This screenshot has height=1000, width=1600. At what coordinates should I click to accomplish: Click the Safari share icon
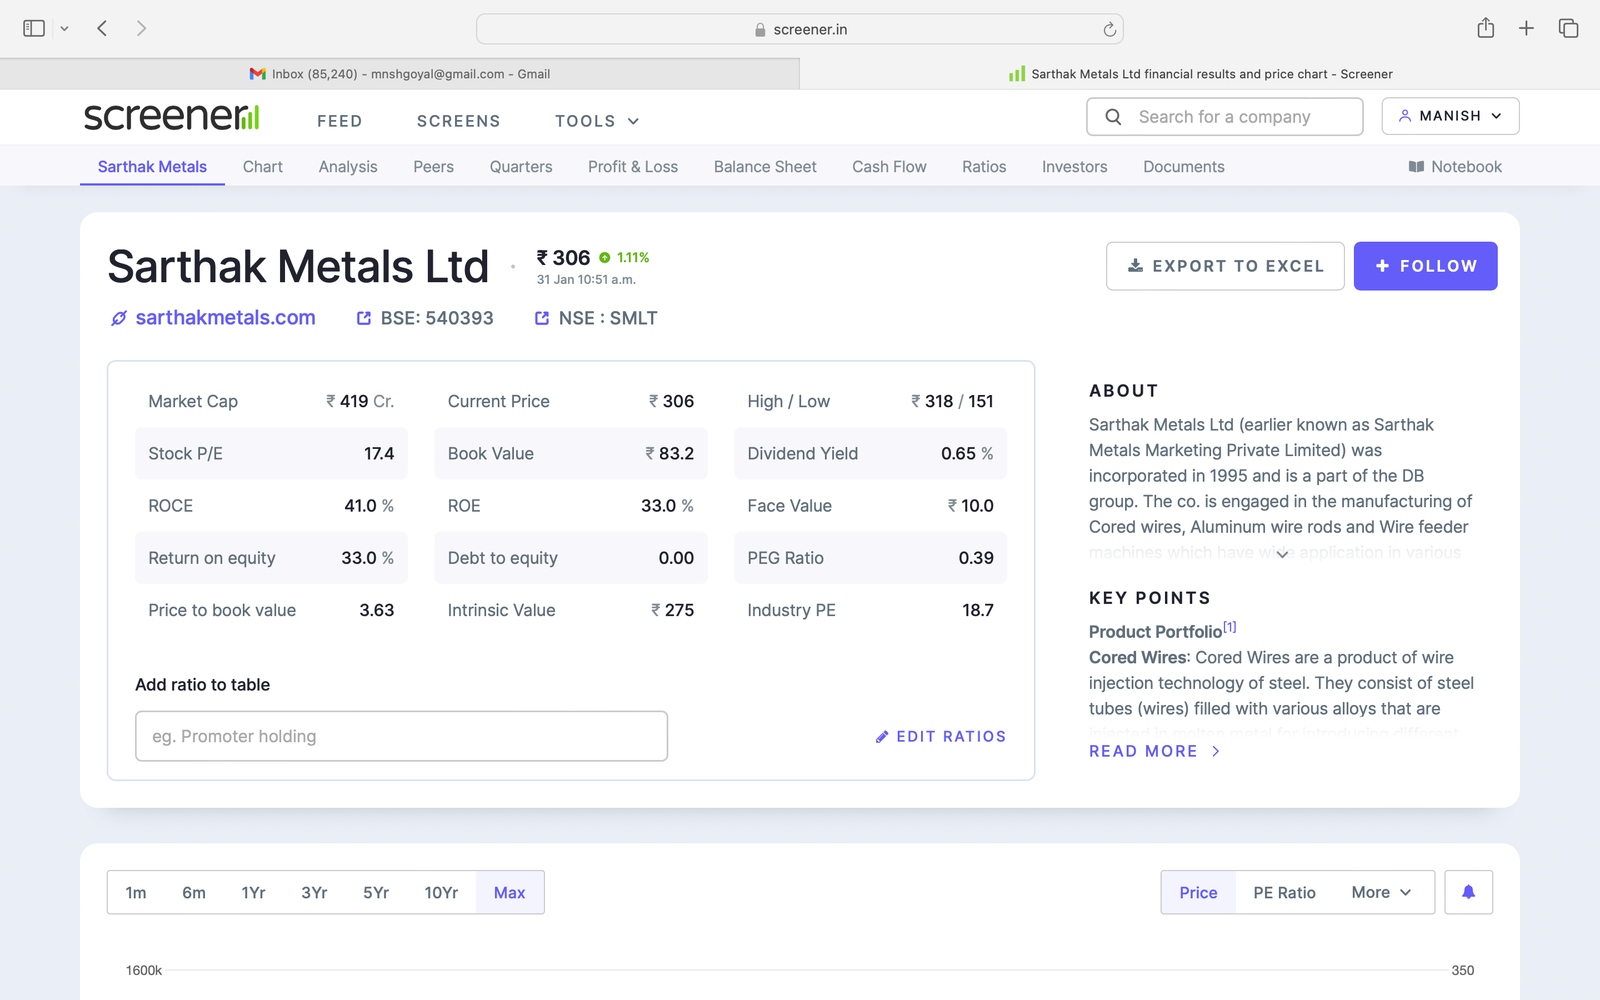[1485, 29]
